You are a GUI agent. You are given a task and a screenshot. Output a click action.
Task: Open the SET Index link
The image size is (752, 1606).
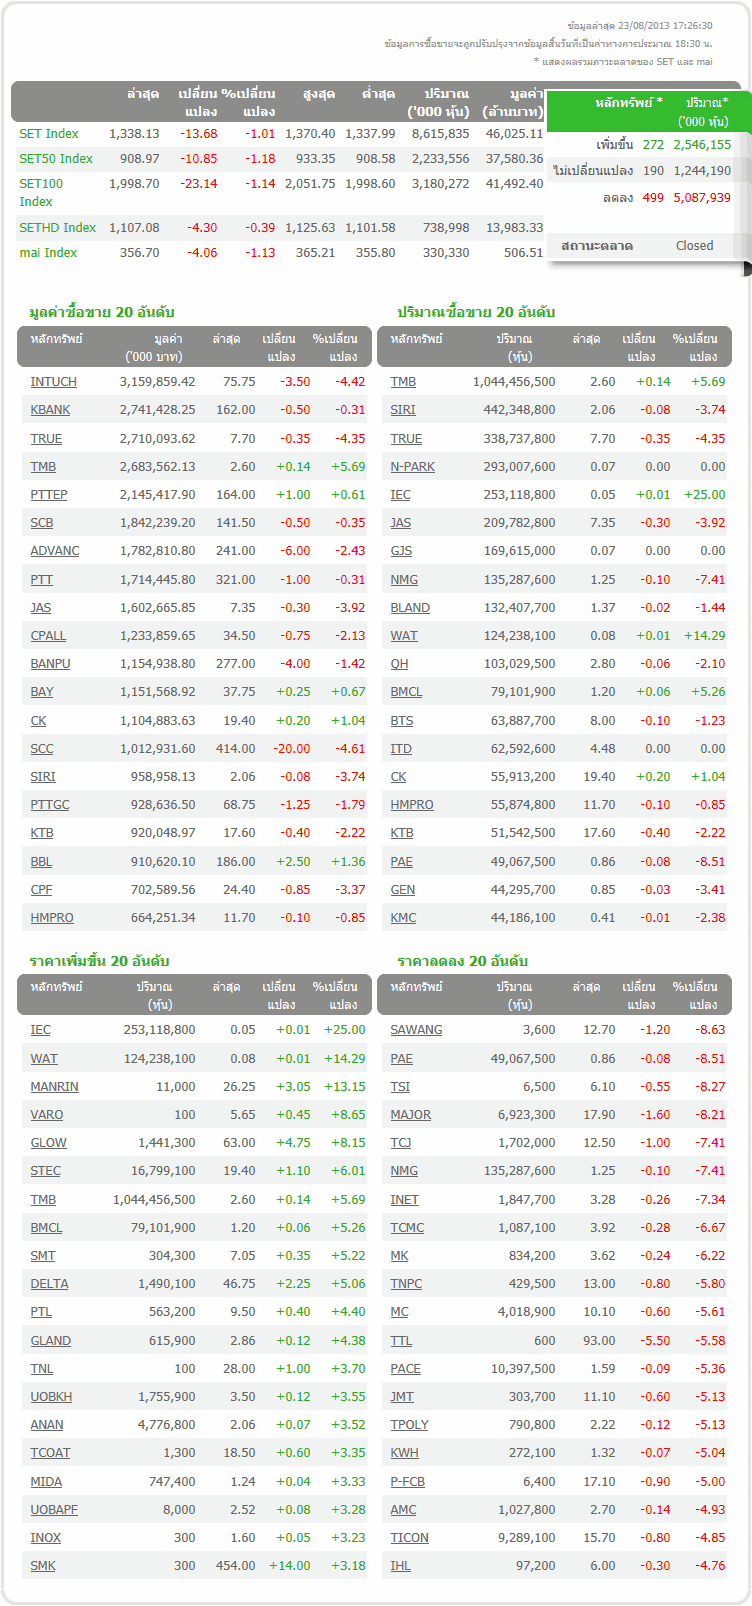pos(49,134)
